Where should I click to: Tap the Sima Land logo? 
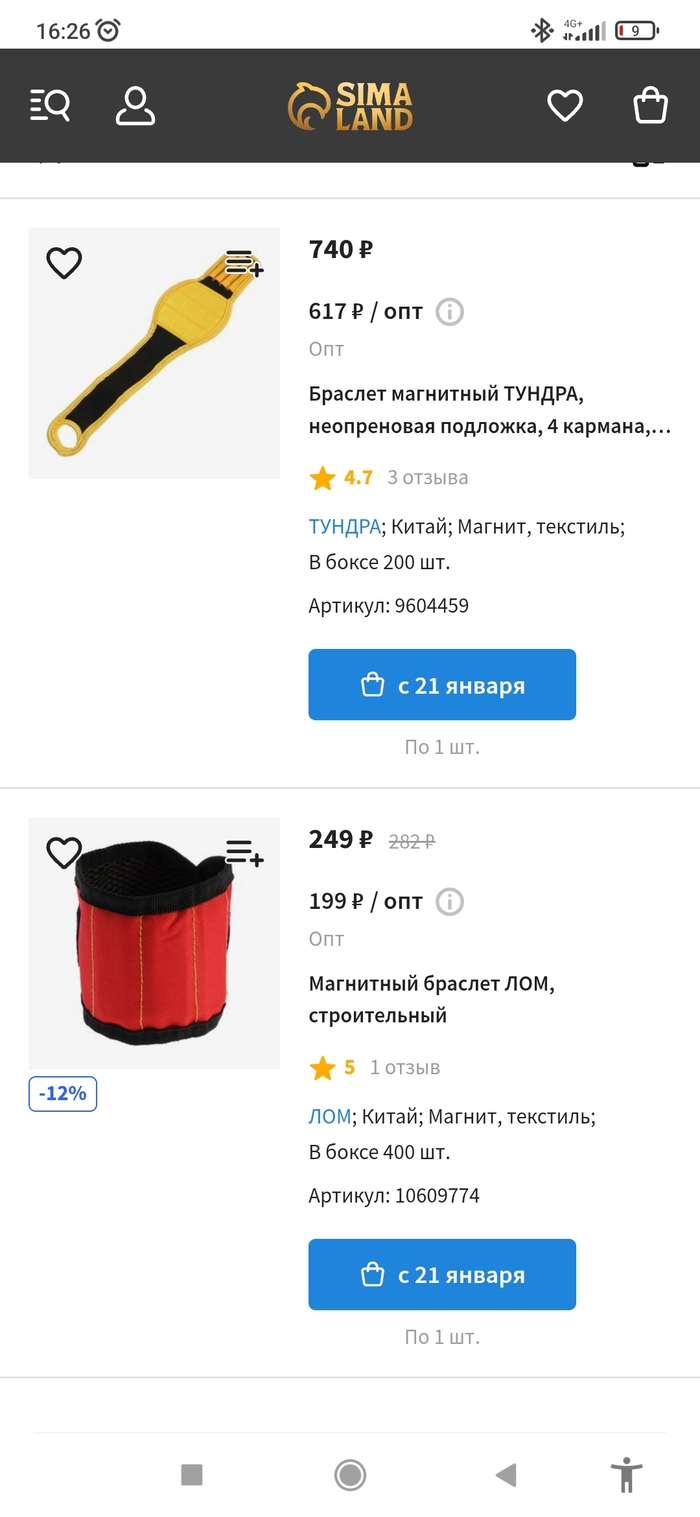(x=350, y=106)
